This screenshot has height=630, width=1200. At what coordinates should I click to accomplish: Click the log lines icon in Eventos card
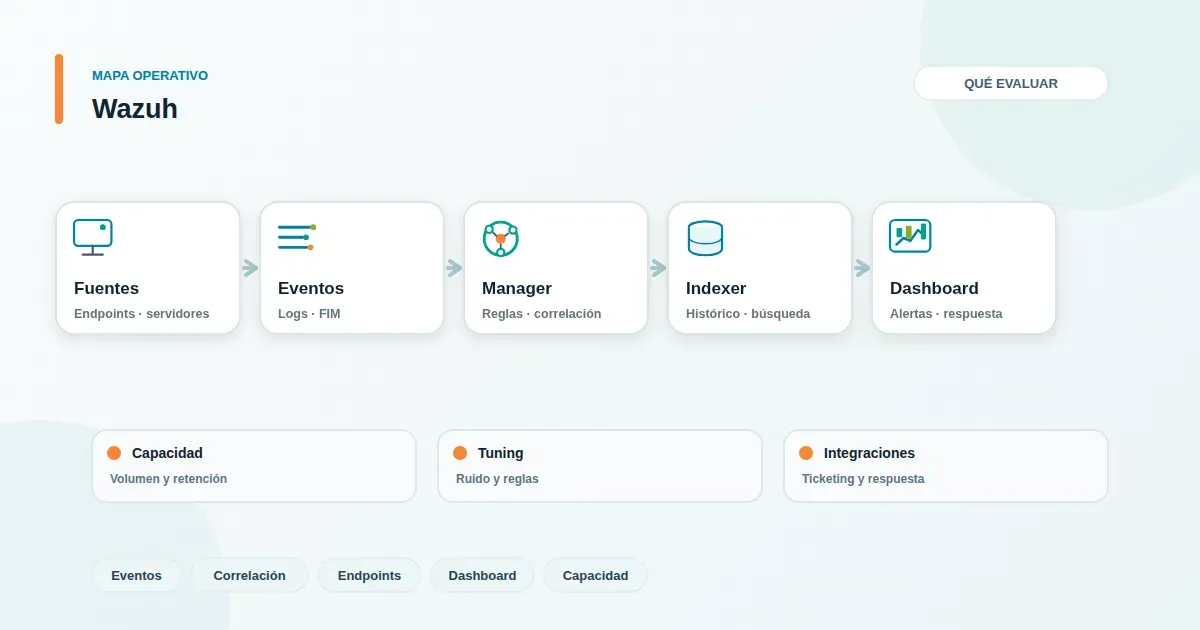click(x=297, y=238)
